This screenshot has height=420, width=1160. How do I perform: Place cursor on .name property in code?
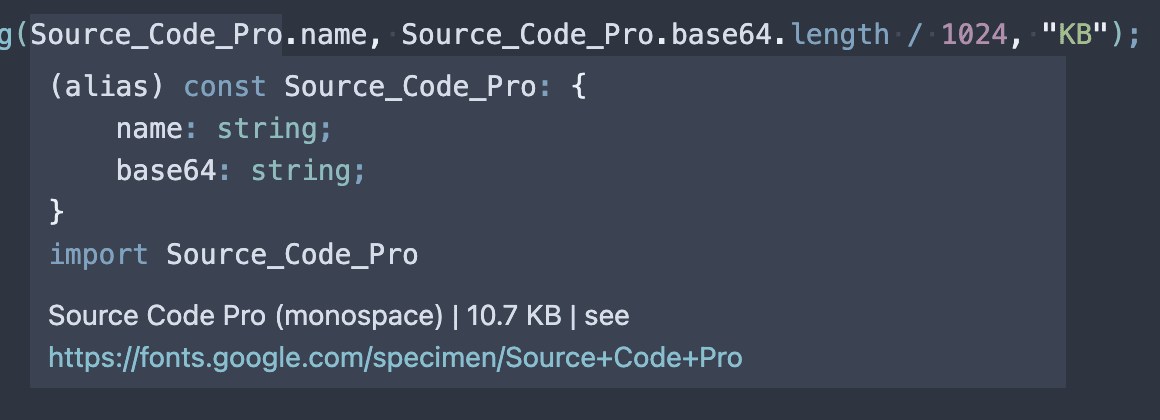point(325,34)
